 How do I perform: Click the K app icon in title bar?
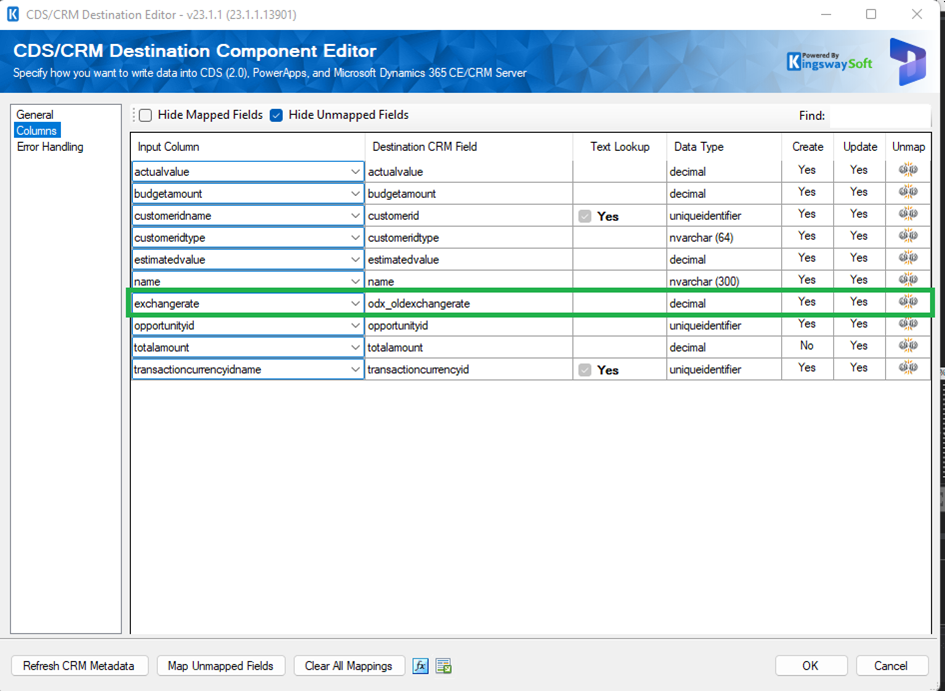13,14
